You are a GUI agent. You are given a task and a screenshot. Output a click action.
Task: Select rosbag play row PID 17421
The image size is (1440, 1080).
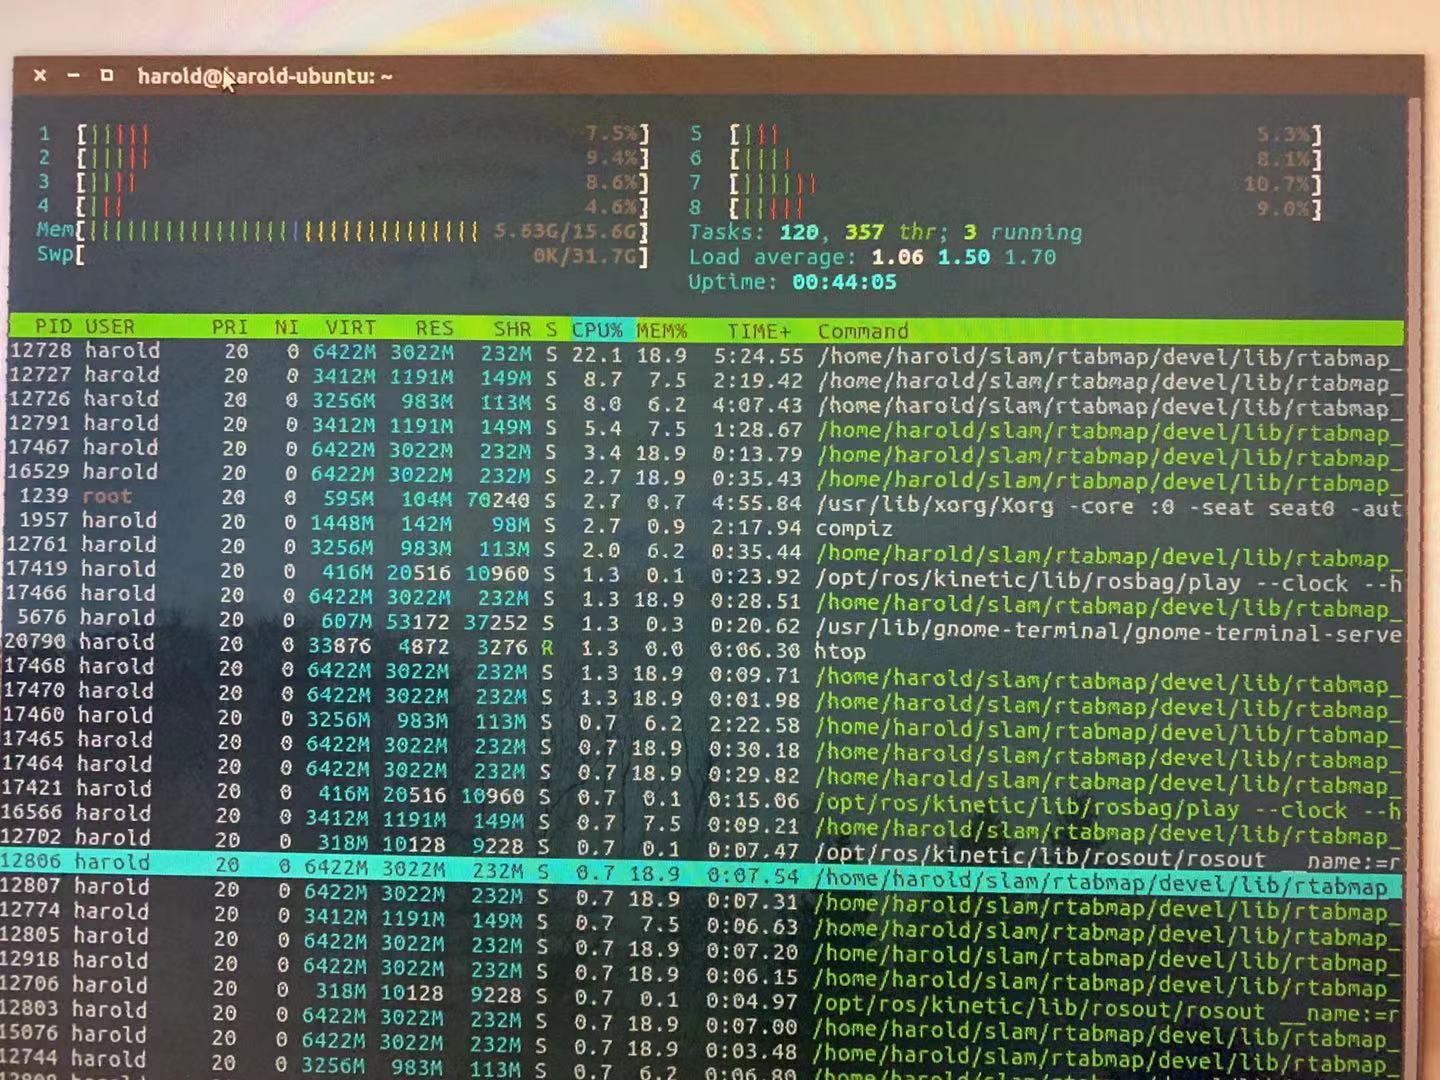(703, 795)
